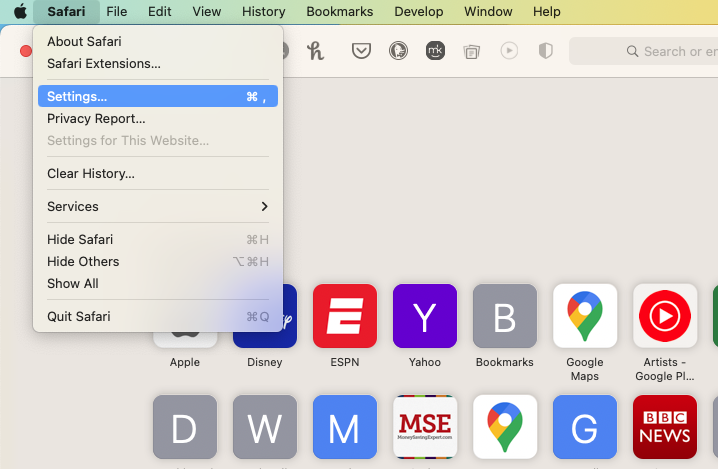
Task: Click the ESPN label text
Action: coord(345,362)
